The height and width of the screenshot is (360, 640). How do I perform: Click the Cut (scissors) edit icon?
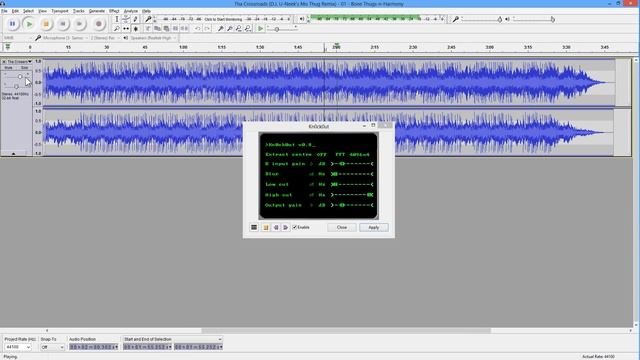148,29
